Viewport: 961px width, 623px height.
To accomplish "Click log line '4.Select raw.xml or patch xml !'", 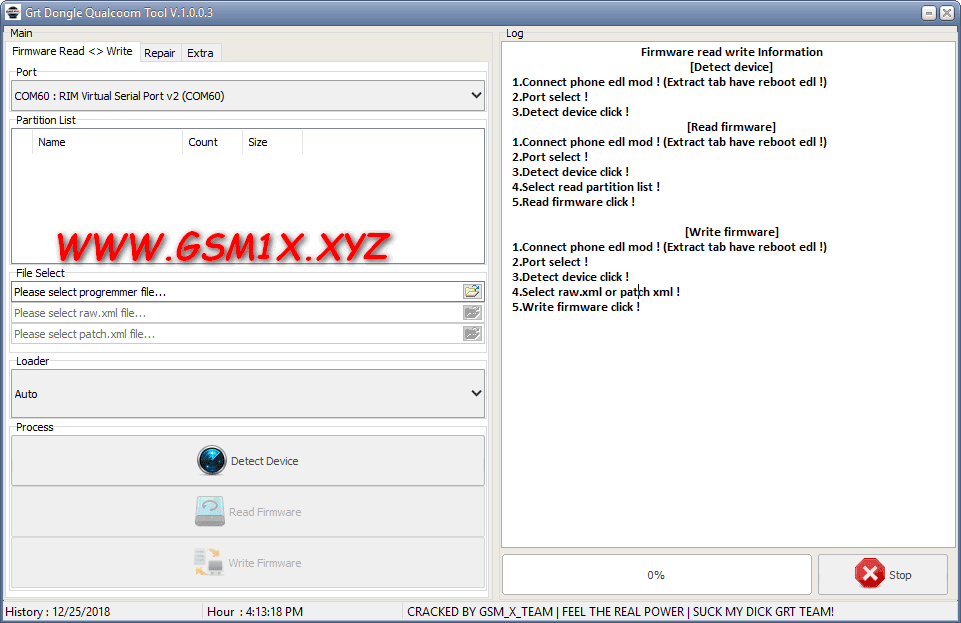I will pyautogui.click(x=596, y=292).
